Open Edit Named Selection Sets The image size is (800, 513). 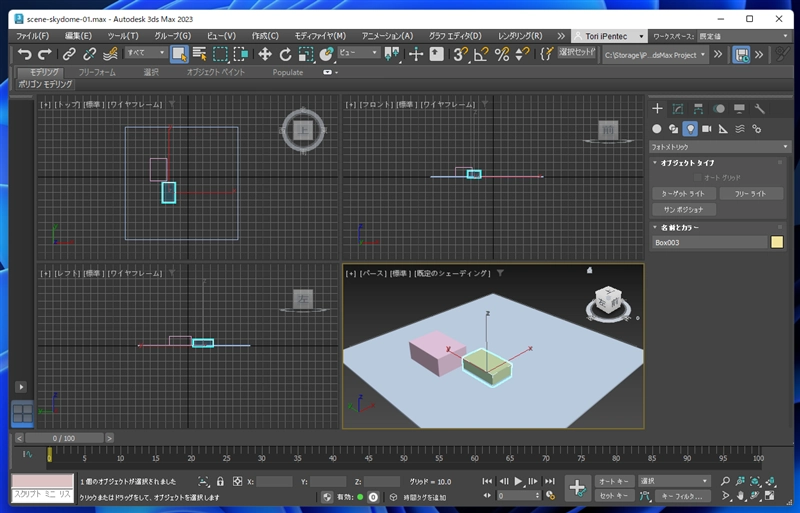546,54
